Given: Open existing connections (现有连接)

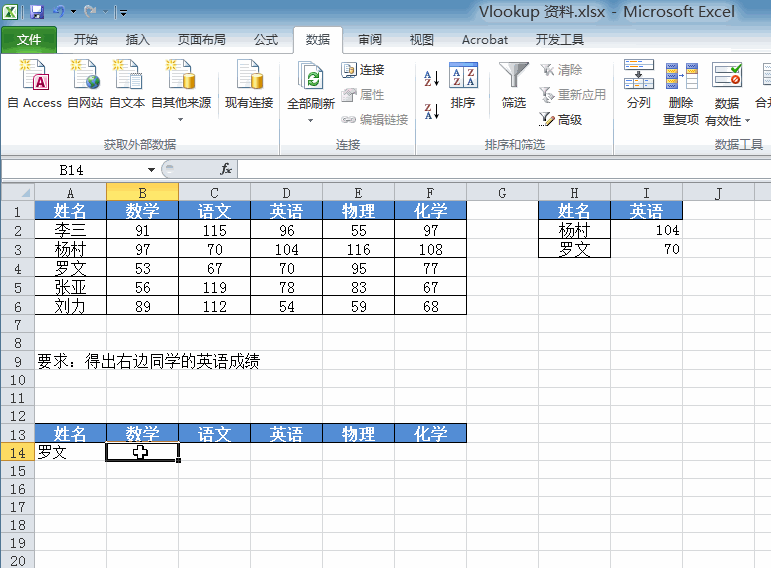Looking at the screenshot, I should pos(249,84).
